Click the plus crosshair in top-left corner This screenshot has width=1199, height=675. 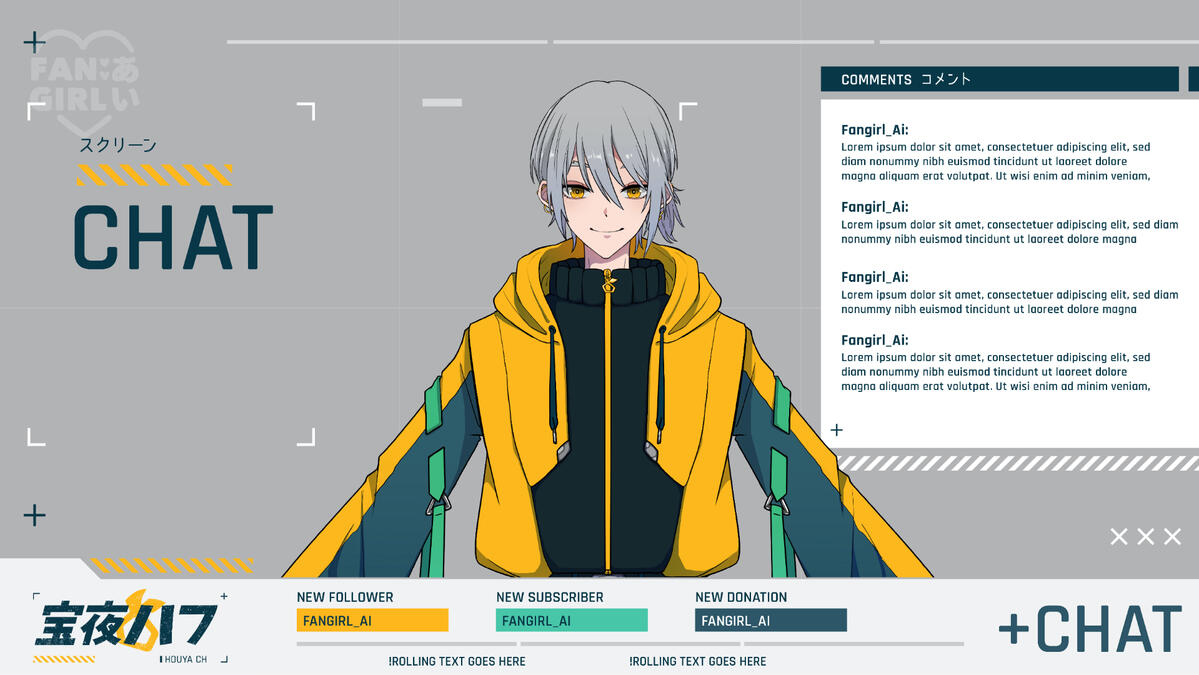[36, 42]
